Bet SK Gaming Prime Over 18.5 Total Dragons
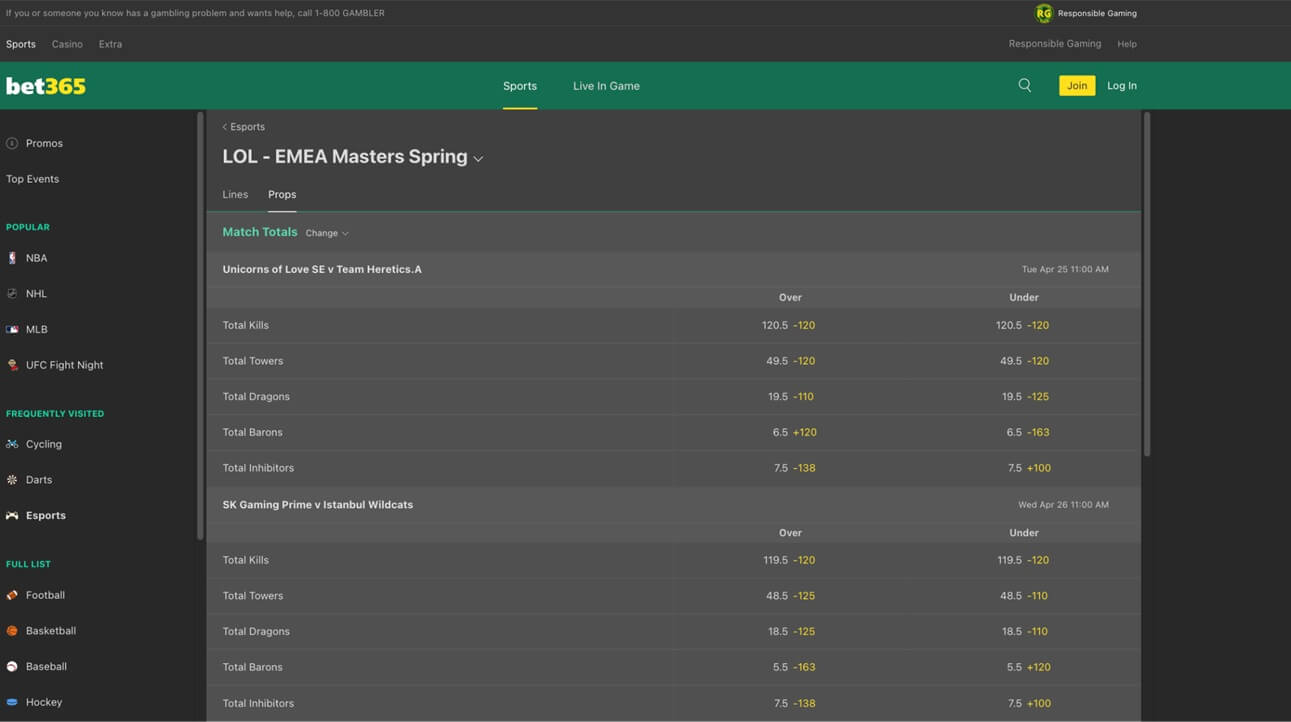Image resolution: width=1291 pixels, height=722 pixels. (x=791, y=632)
